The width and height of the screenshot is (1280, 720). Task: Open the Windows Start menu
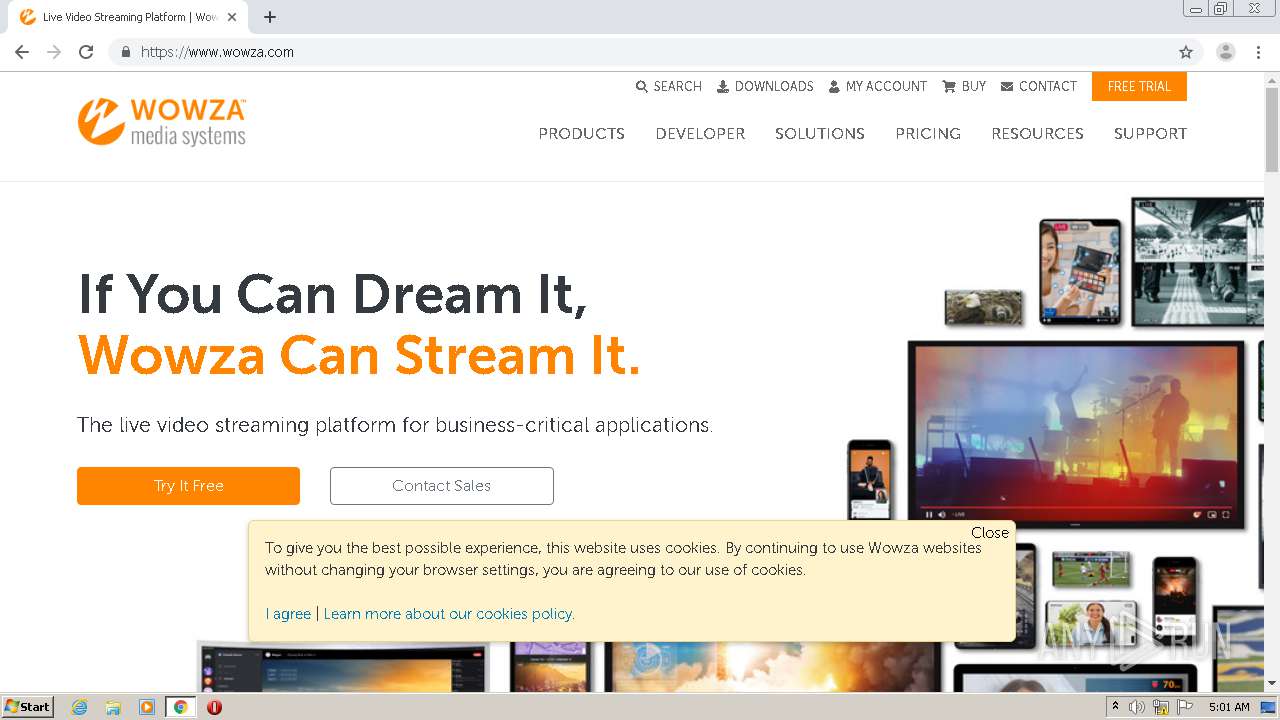point(28,706)
